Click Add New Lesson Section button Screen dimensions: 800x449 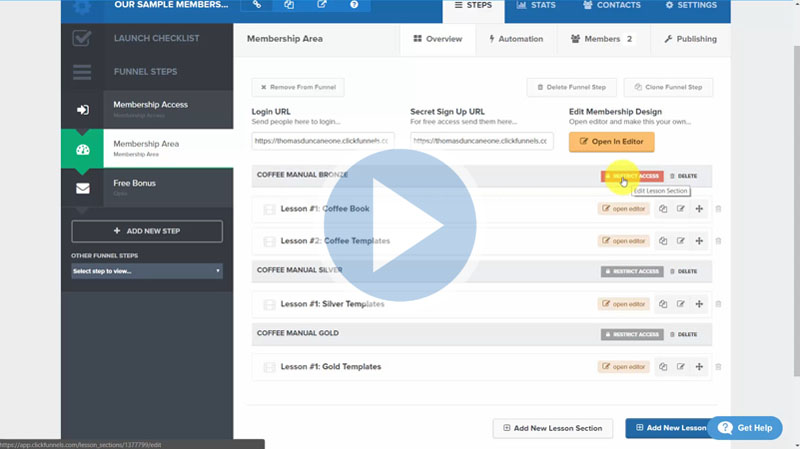552,428
